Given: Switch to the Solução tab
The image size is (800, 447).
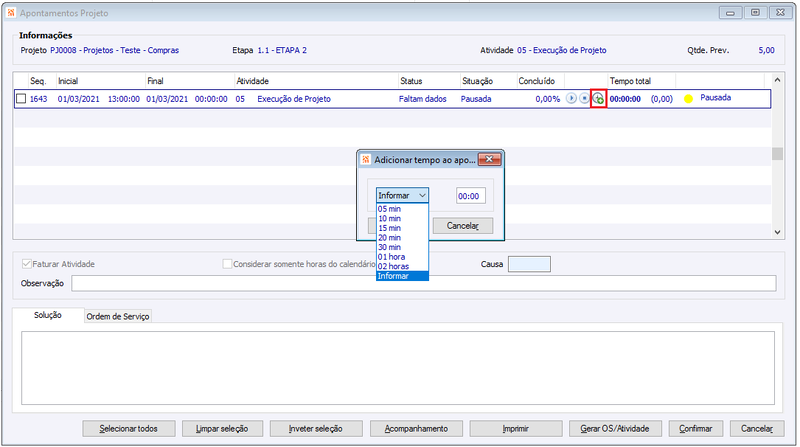Looking at the screenshot, I should 48,315.
